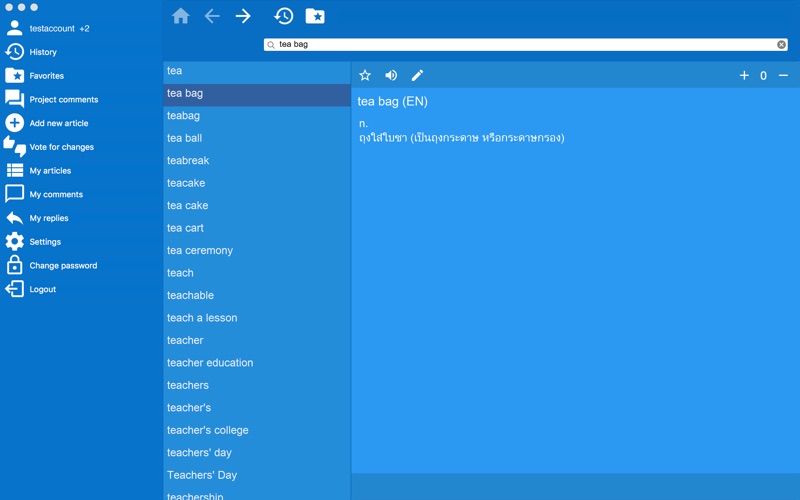Click the My replies reply arrow icon
Screen dimensions: 800x500
14,218
